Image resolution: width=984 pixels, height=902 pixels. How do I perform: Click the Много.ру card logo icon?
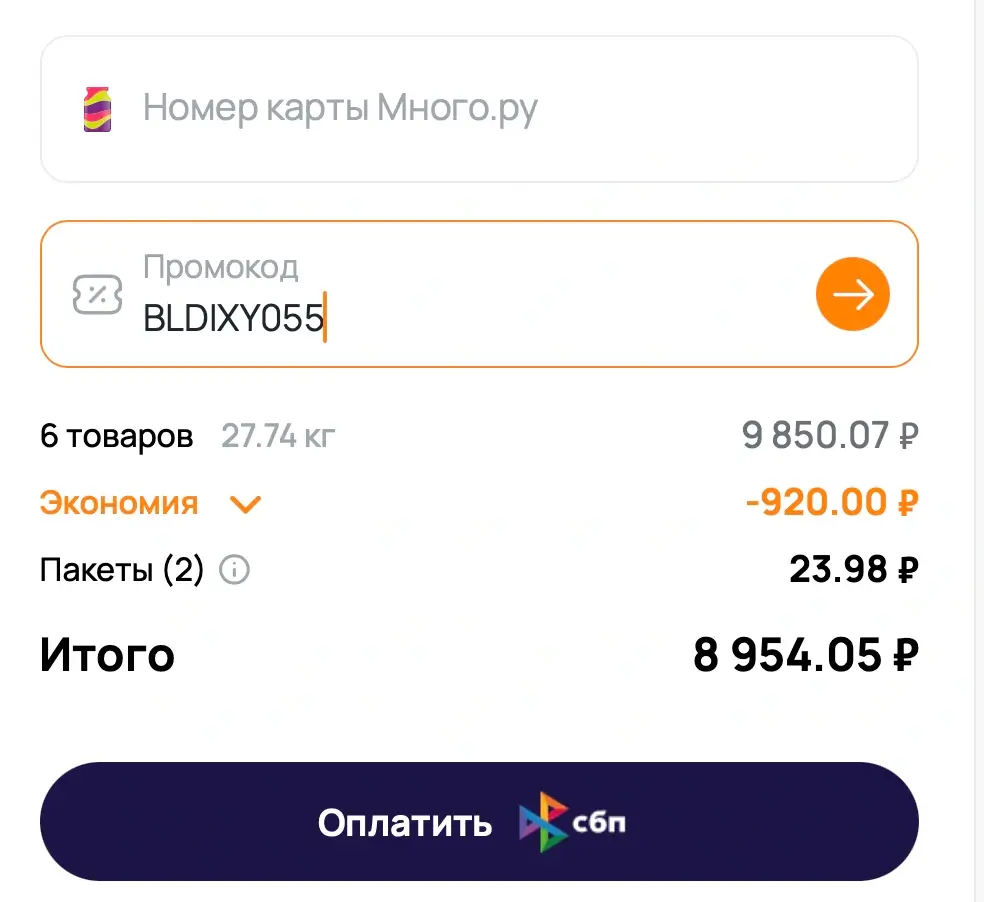click(97, 109)
